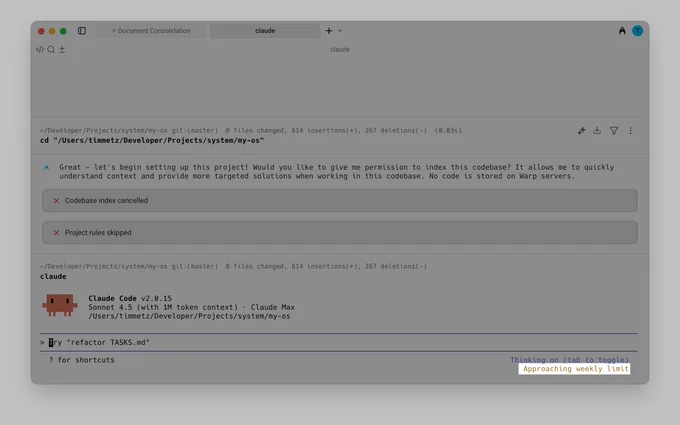
Task: Click the code view brackets icon
Action: 40,49
